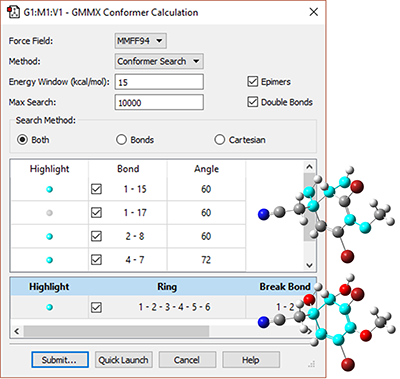
Task: Open the Force Field MMFF94 dropdown
Action: click(x=141, y=41)
